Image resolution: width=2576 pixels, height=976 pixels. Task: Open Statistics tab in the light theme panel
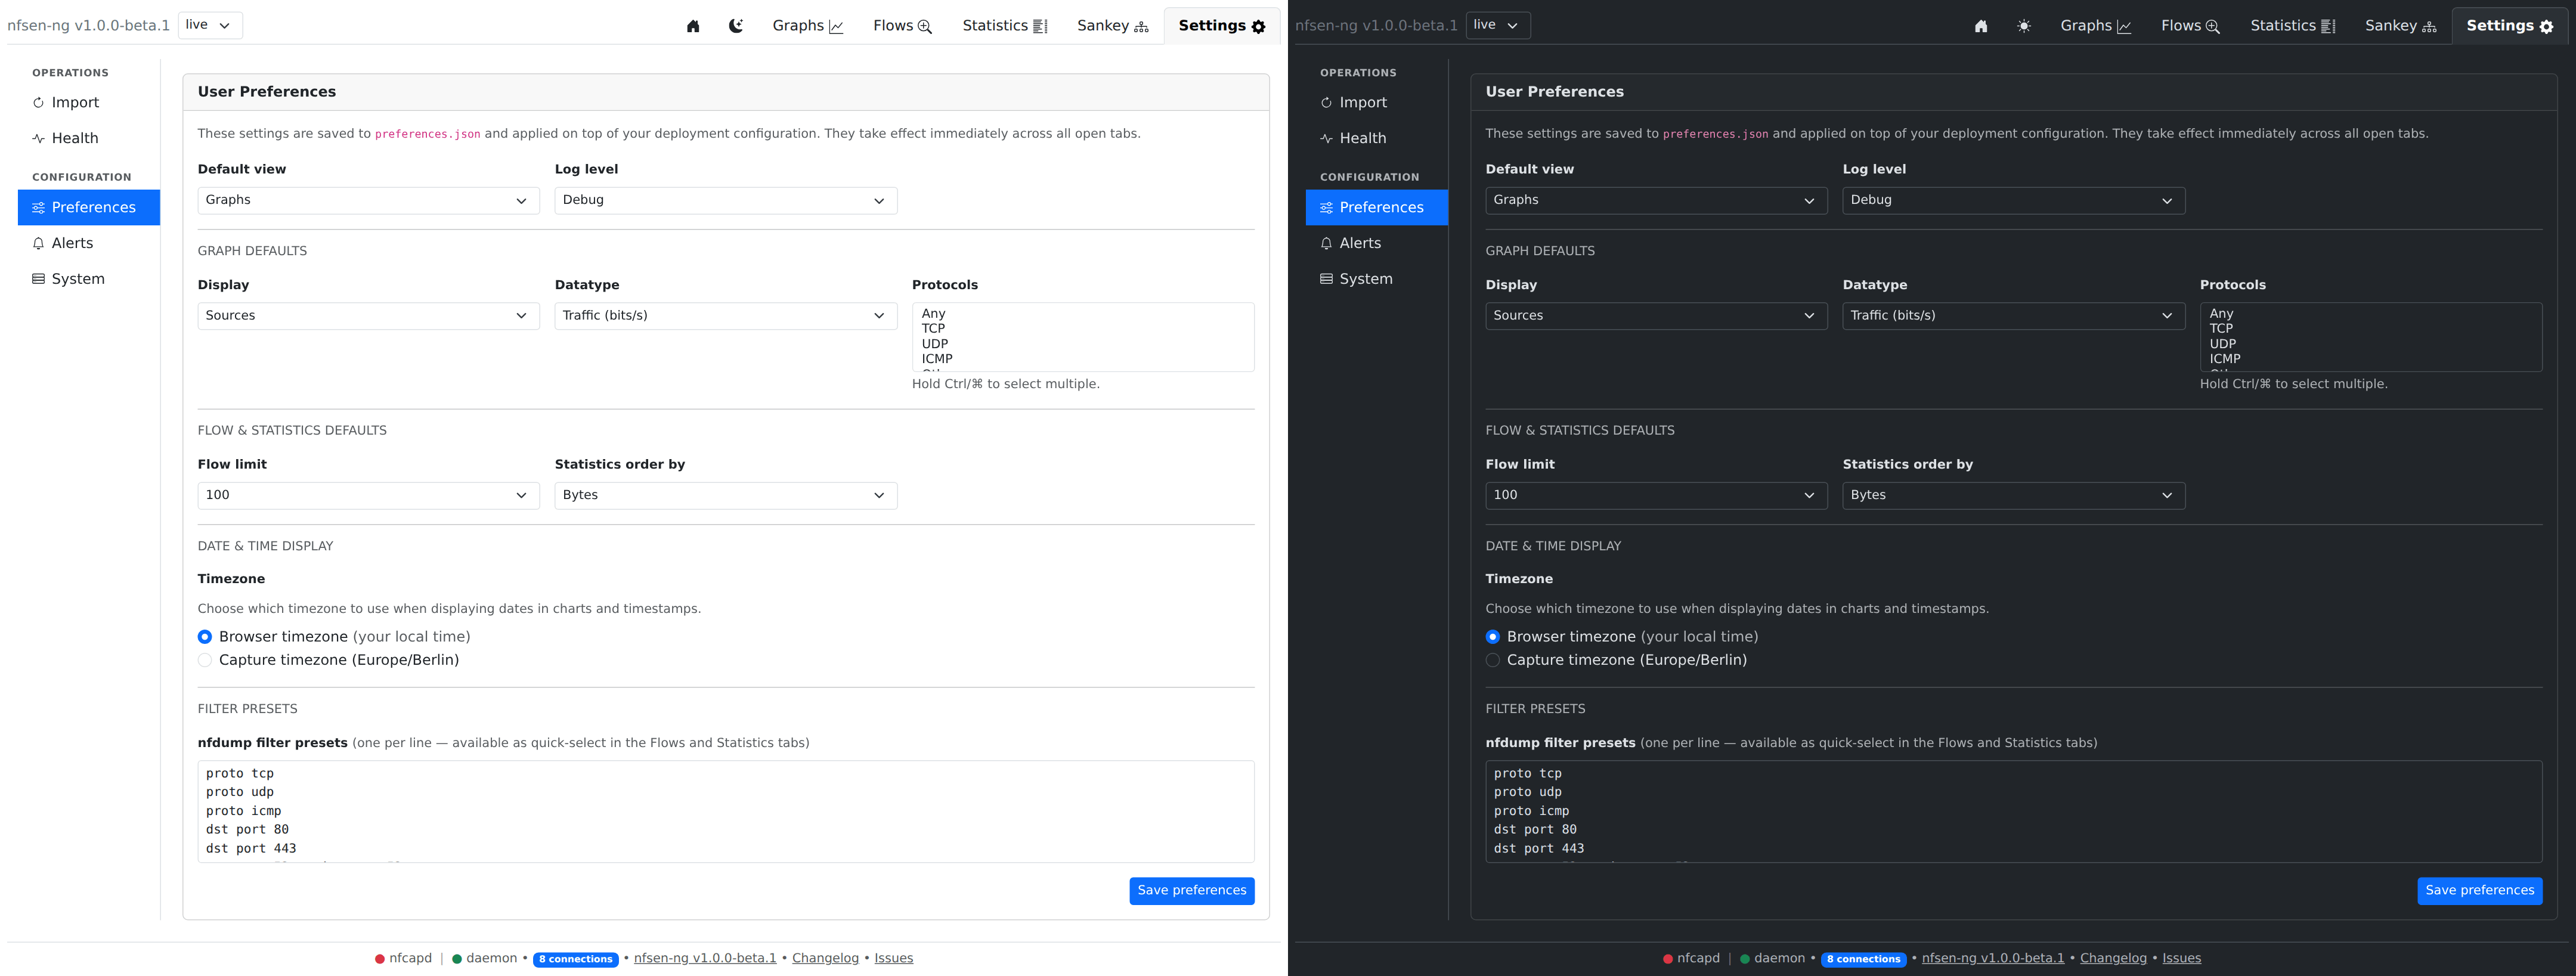(1005, 26)
